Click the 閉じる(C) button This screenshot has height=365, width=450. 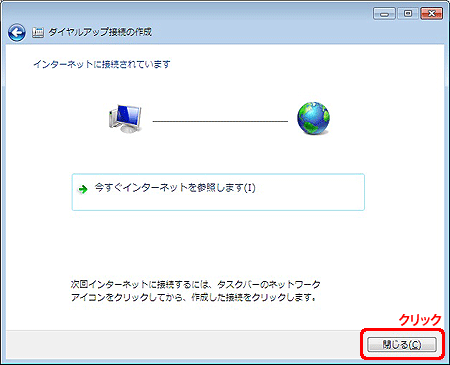point(402,344)
